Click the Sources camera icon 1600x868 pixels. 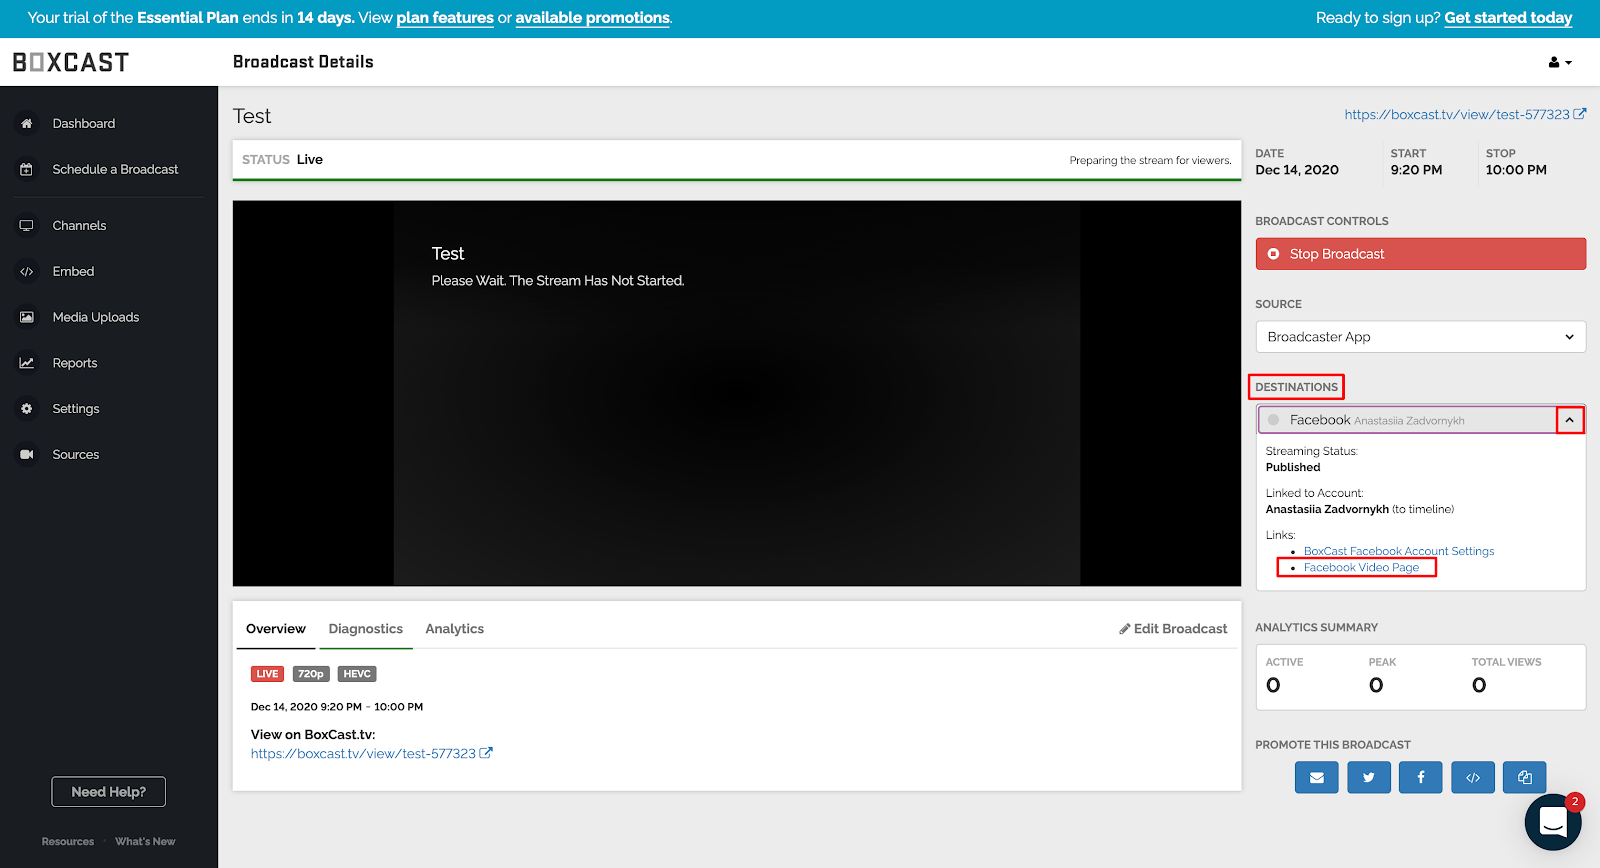[x=27, y=455]
